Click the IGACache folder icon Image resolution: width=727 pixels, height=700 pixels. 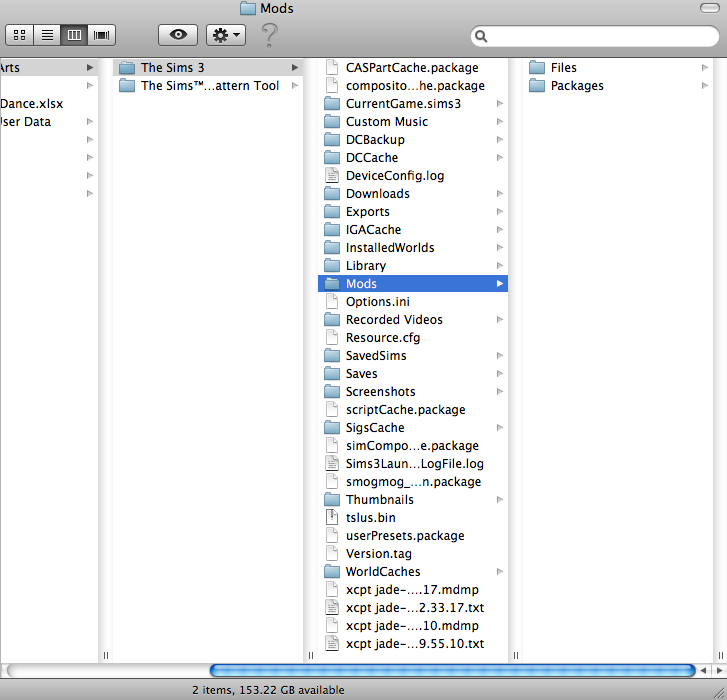332,229
